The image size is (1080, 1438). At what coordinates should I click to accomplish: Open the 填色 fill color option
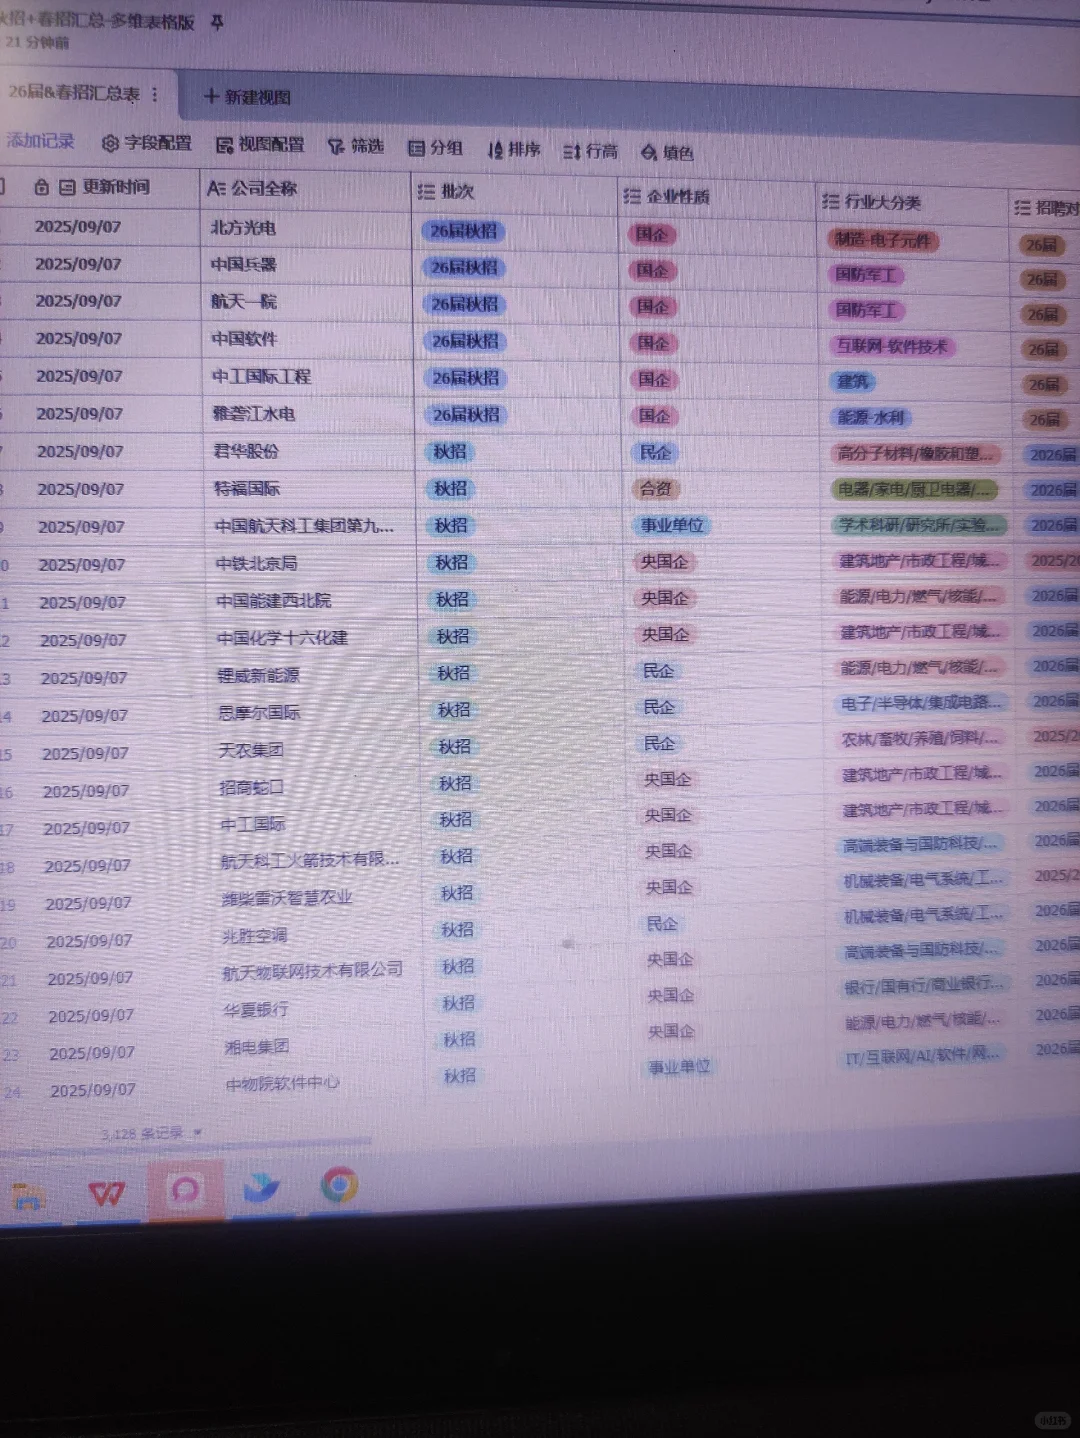[667, 152]
